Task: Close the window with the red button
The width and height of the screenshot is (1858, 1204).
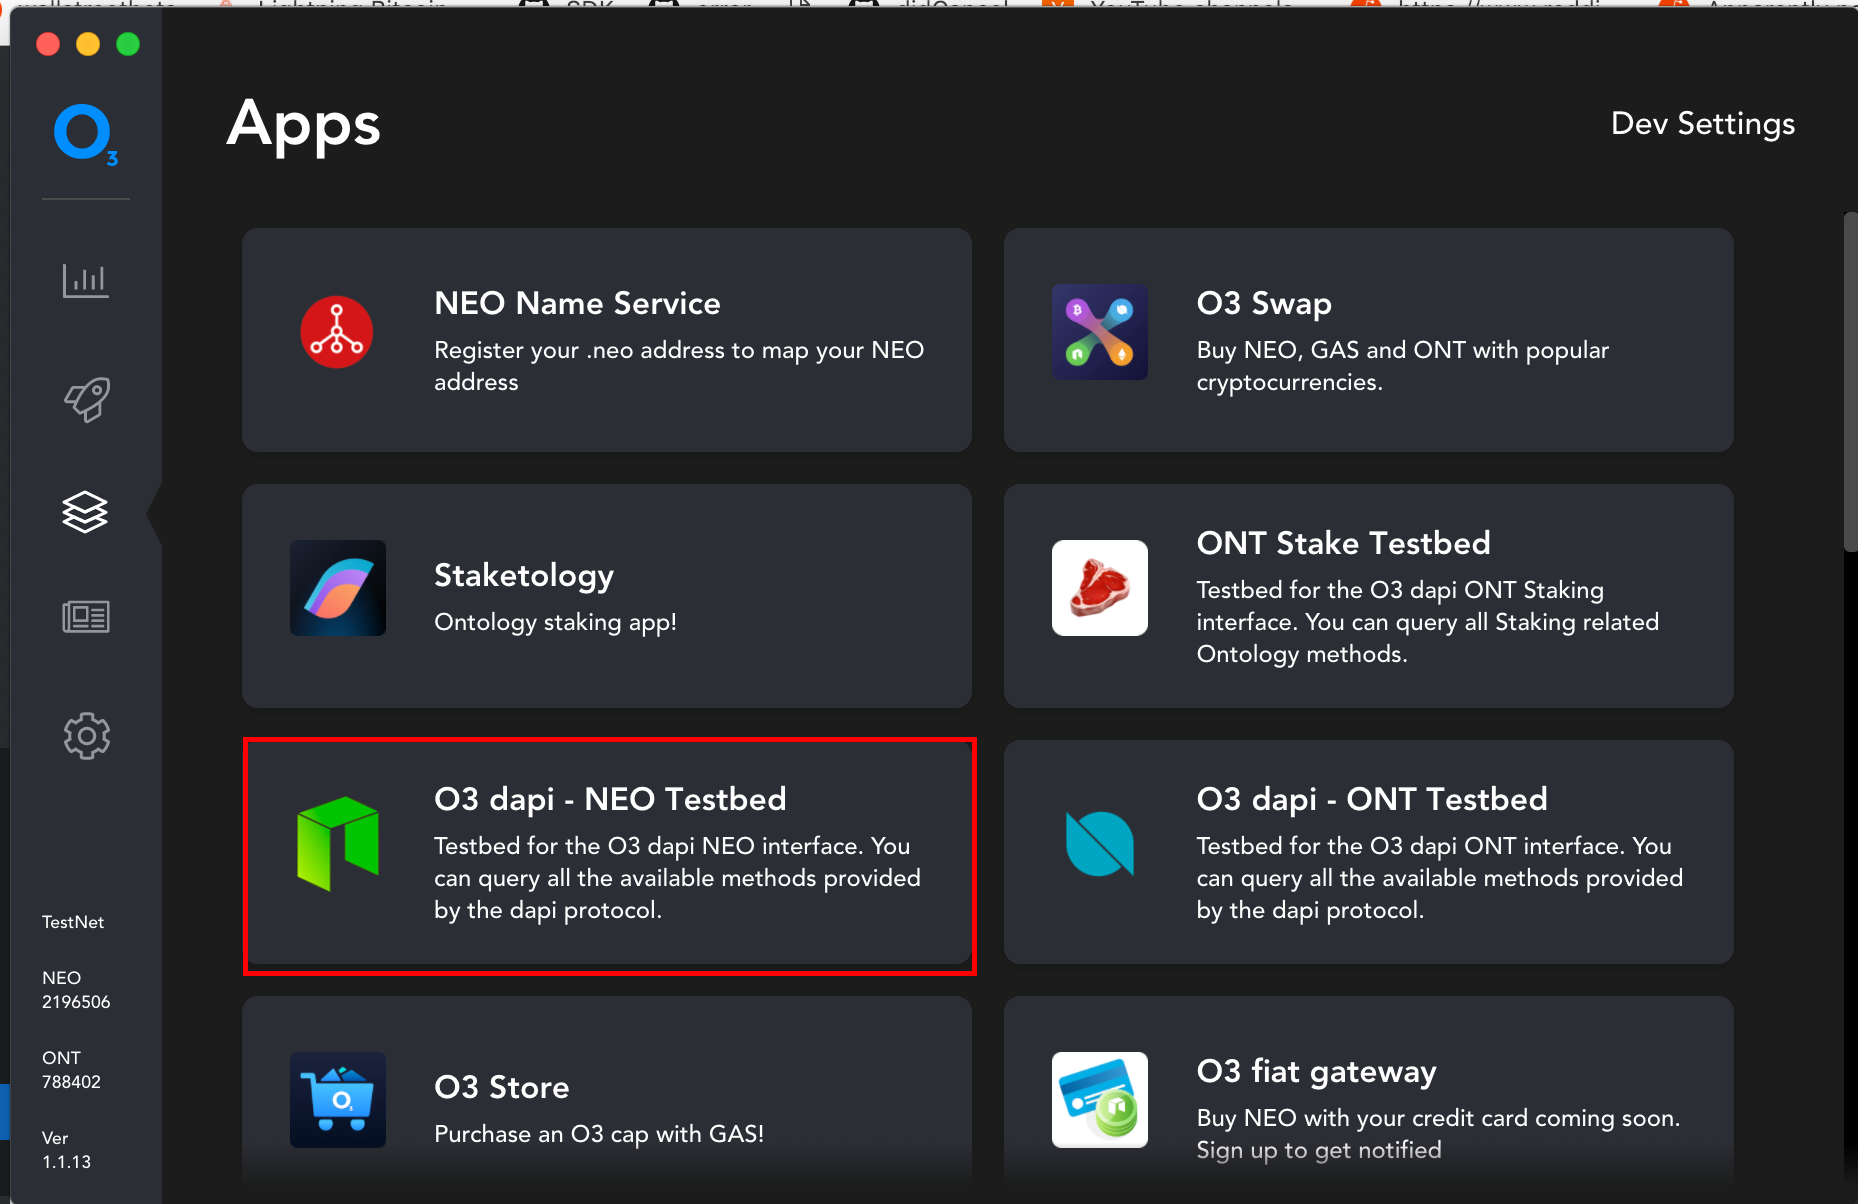Action: (x=48, y=44)
